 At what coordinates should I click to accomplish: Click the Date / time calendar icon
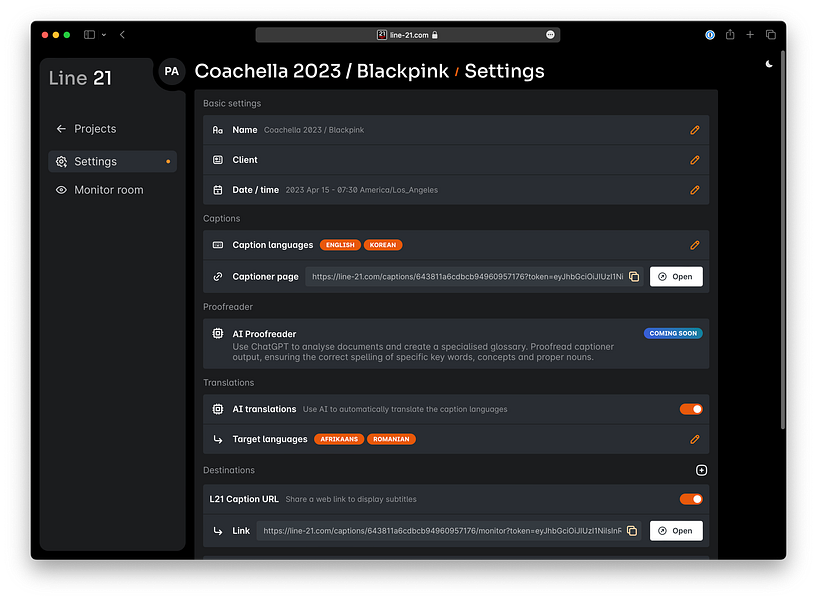click(218, 190)
